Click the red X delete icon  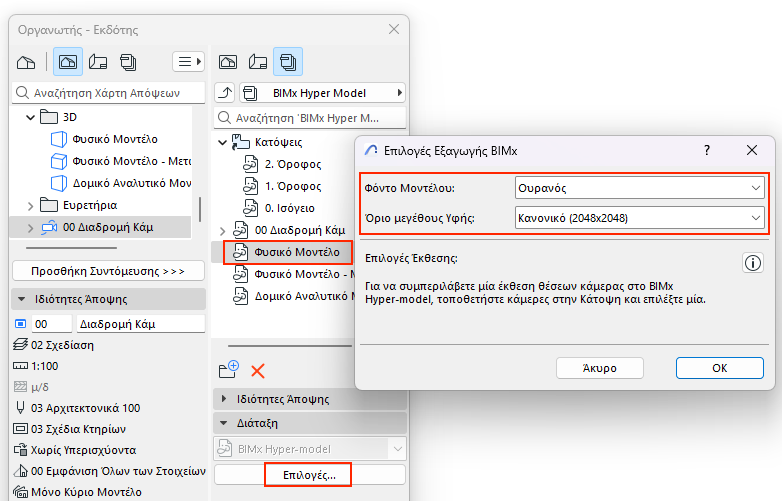(x=258, y=371)
